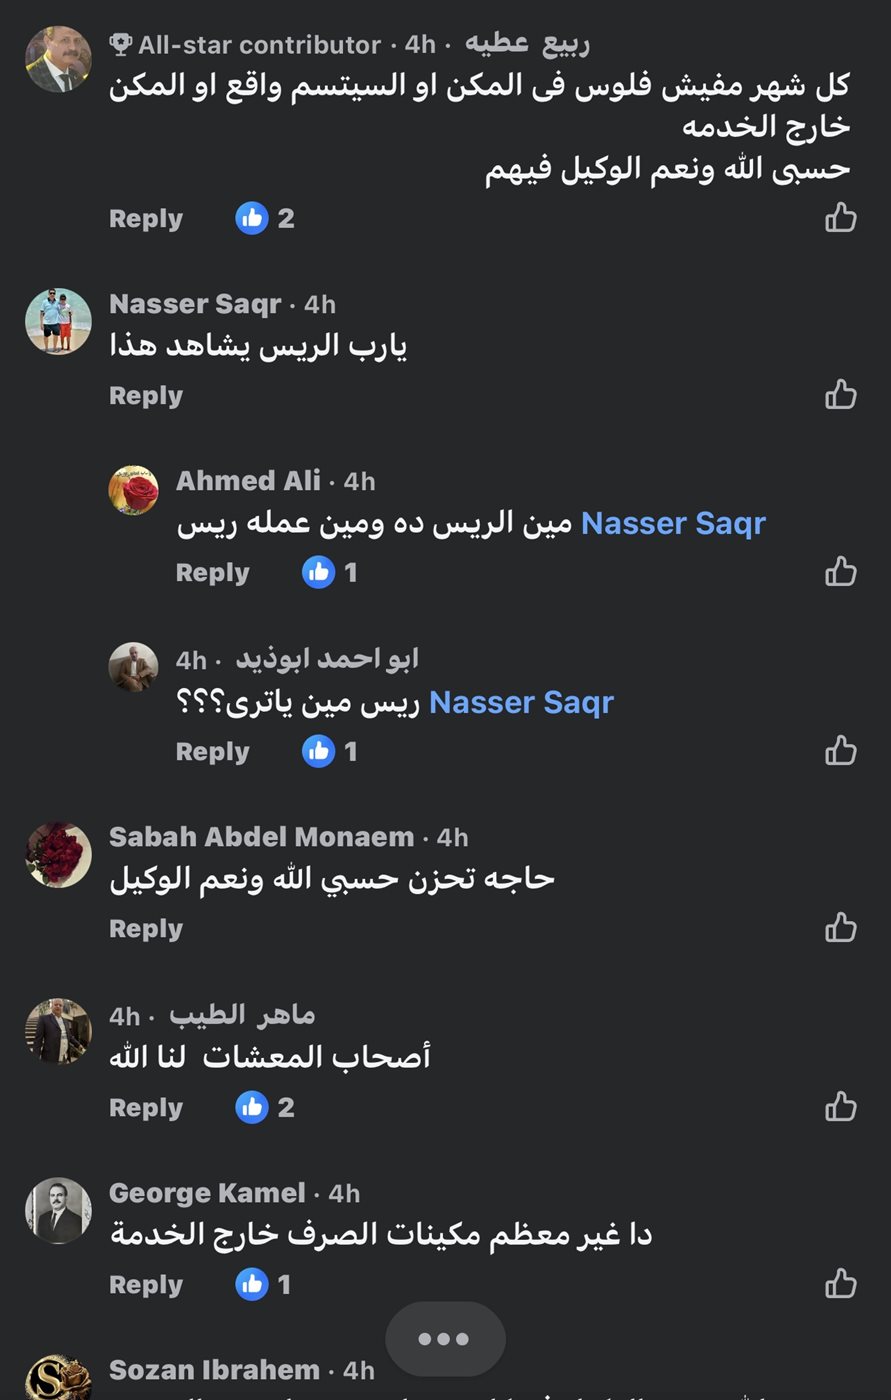Open Nasser Saqr mention in Ahmed Ali's reply

tap(673, 523)
